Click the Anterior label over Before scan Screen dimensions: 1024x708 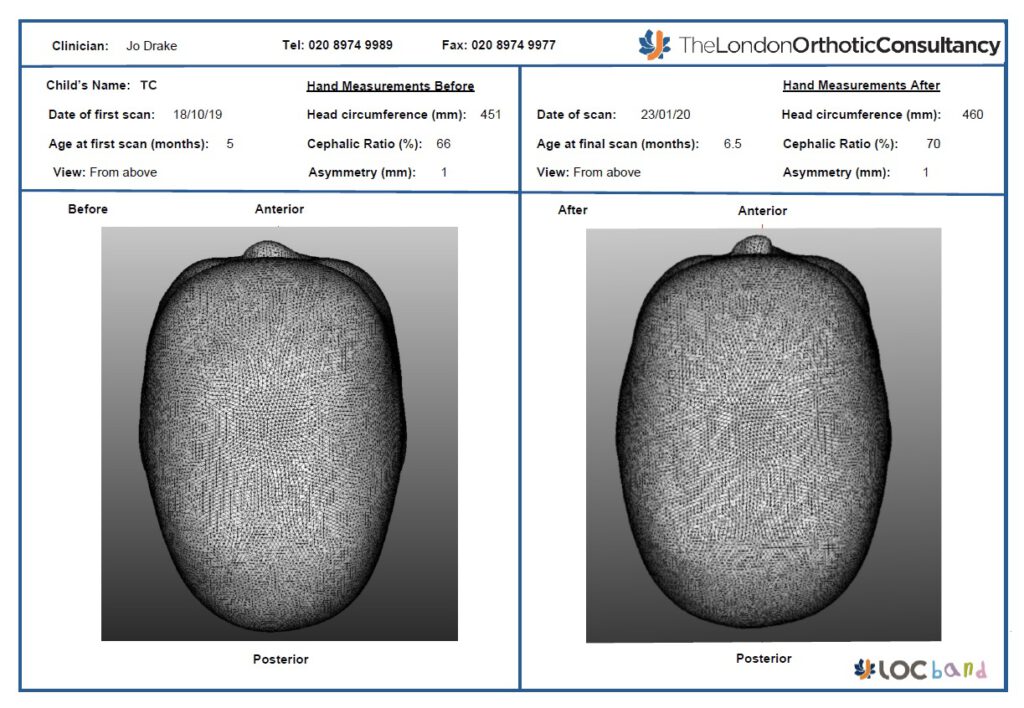point(279,209)
